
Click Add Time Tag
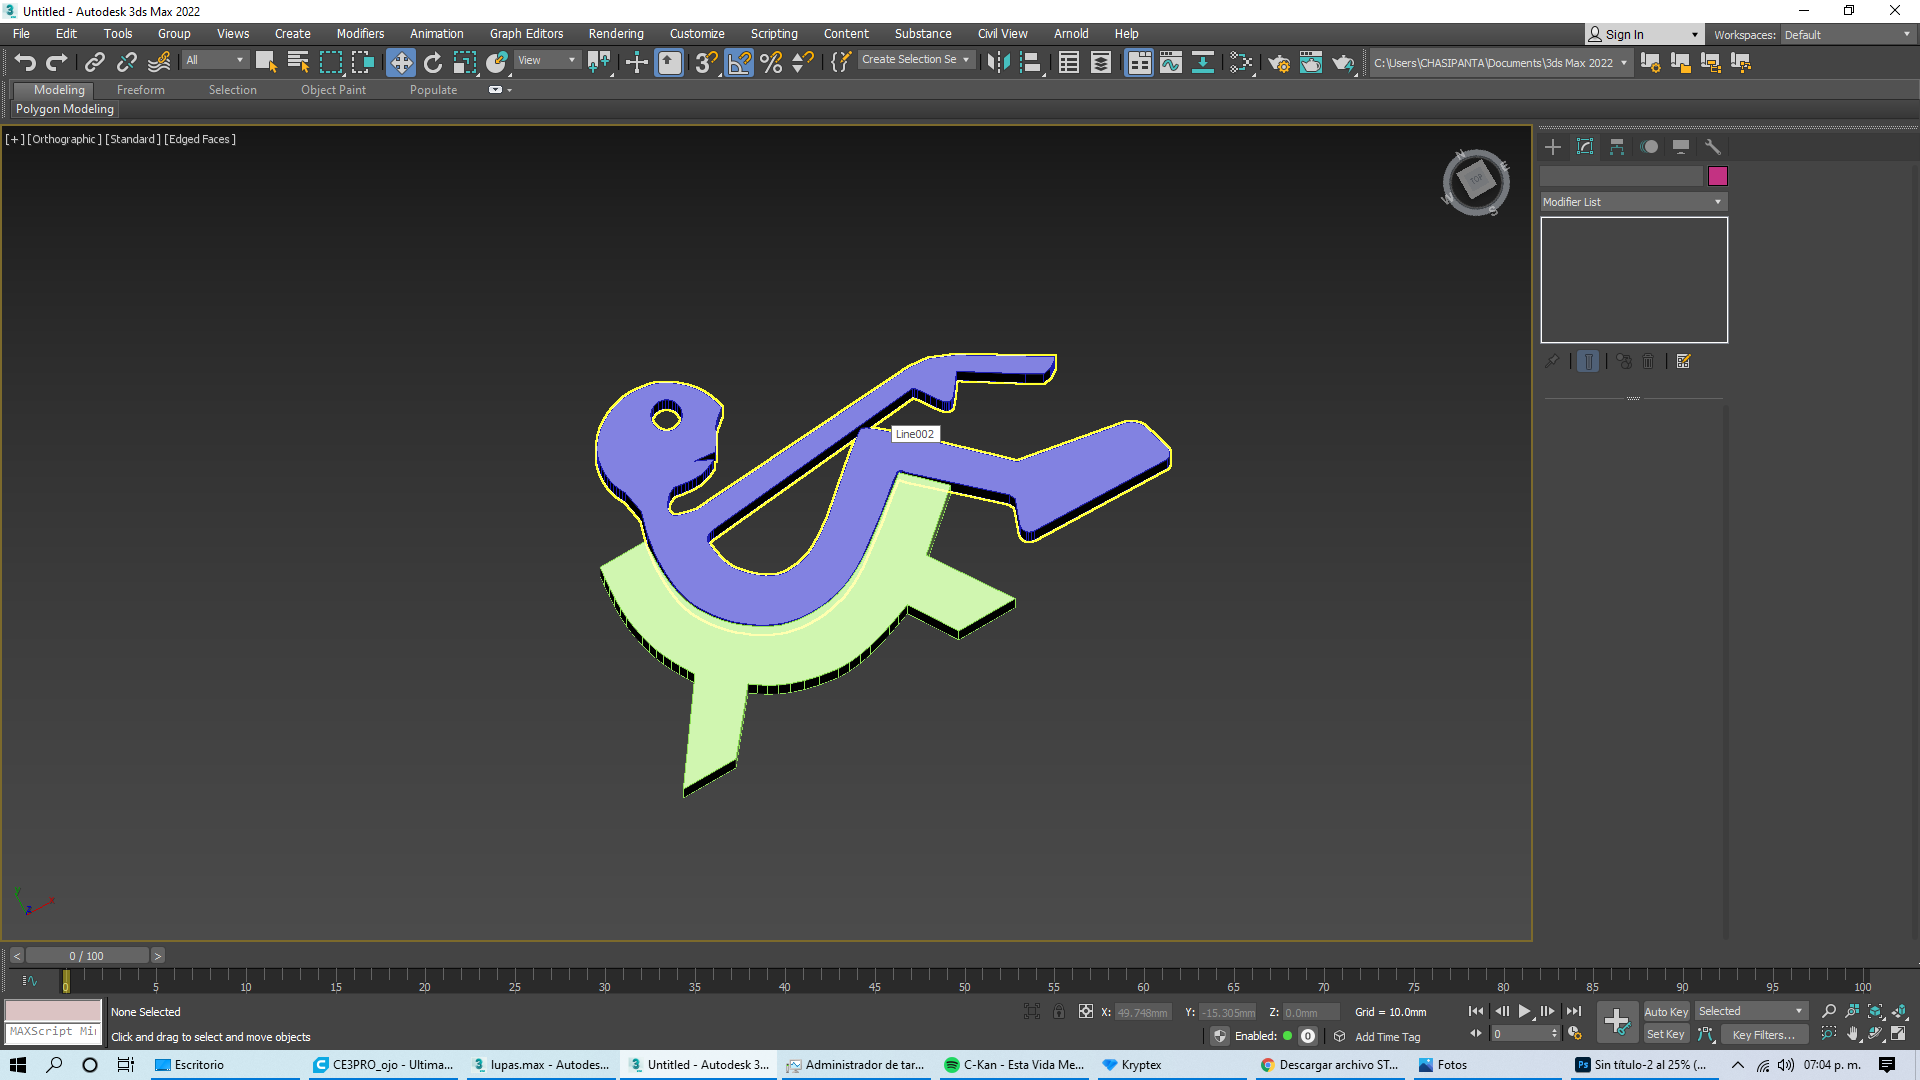tap(1387, 1037)
